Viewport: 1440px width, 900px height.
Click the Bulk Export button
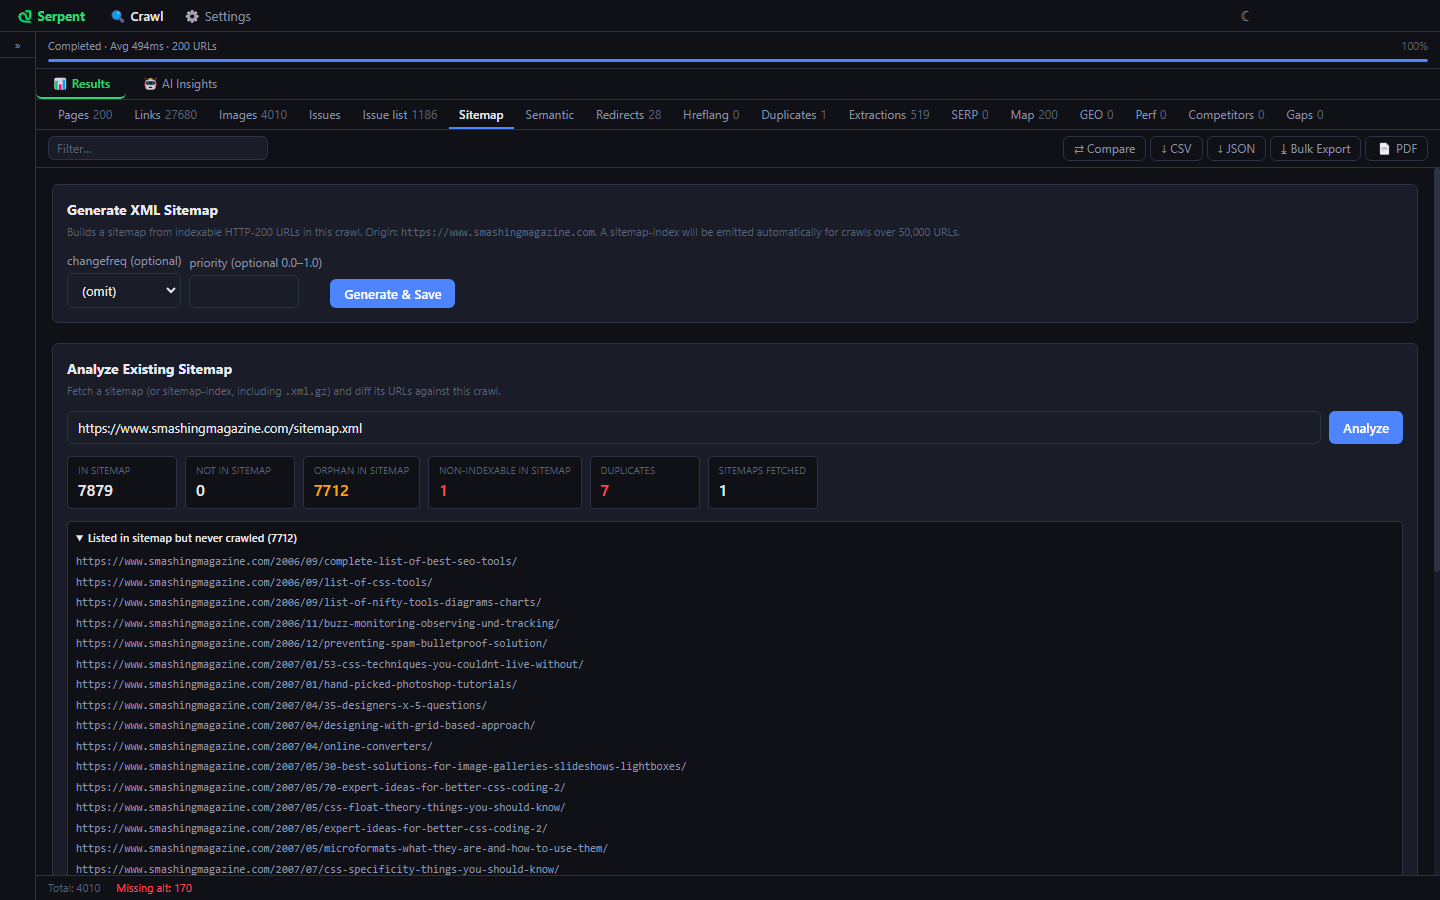[1315, 148]
